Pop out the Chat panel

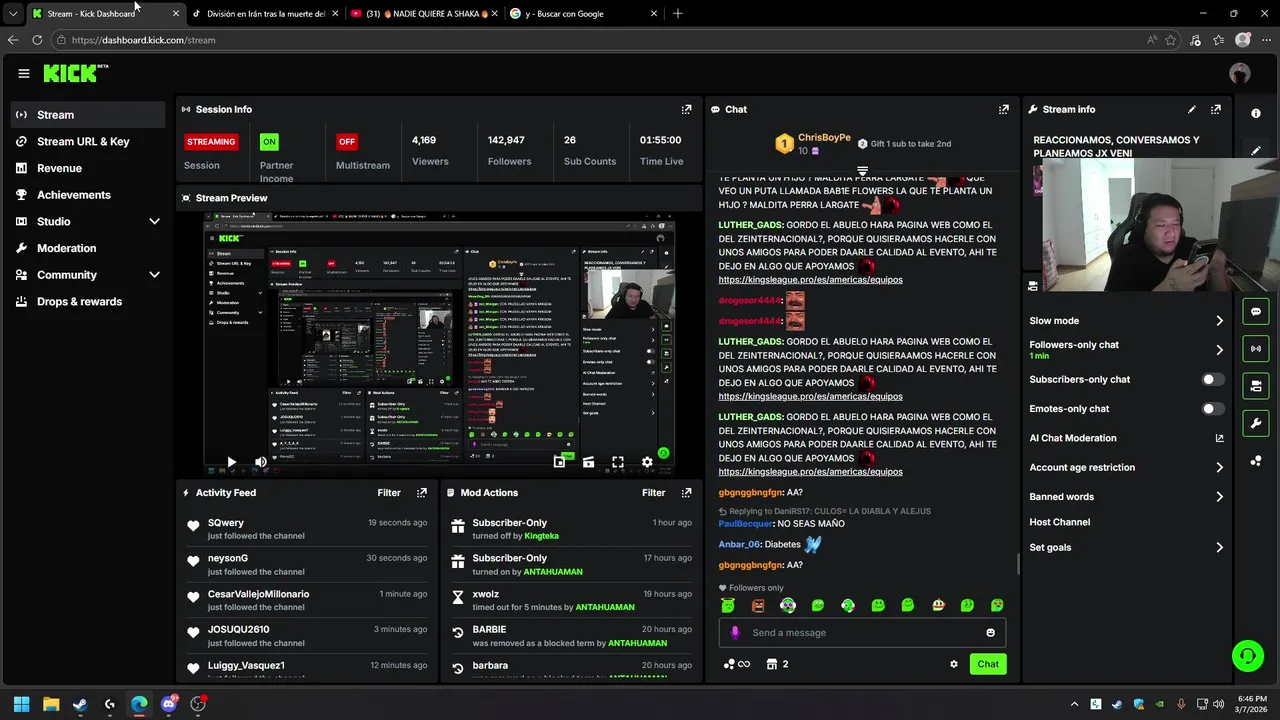[1004, 110]
